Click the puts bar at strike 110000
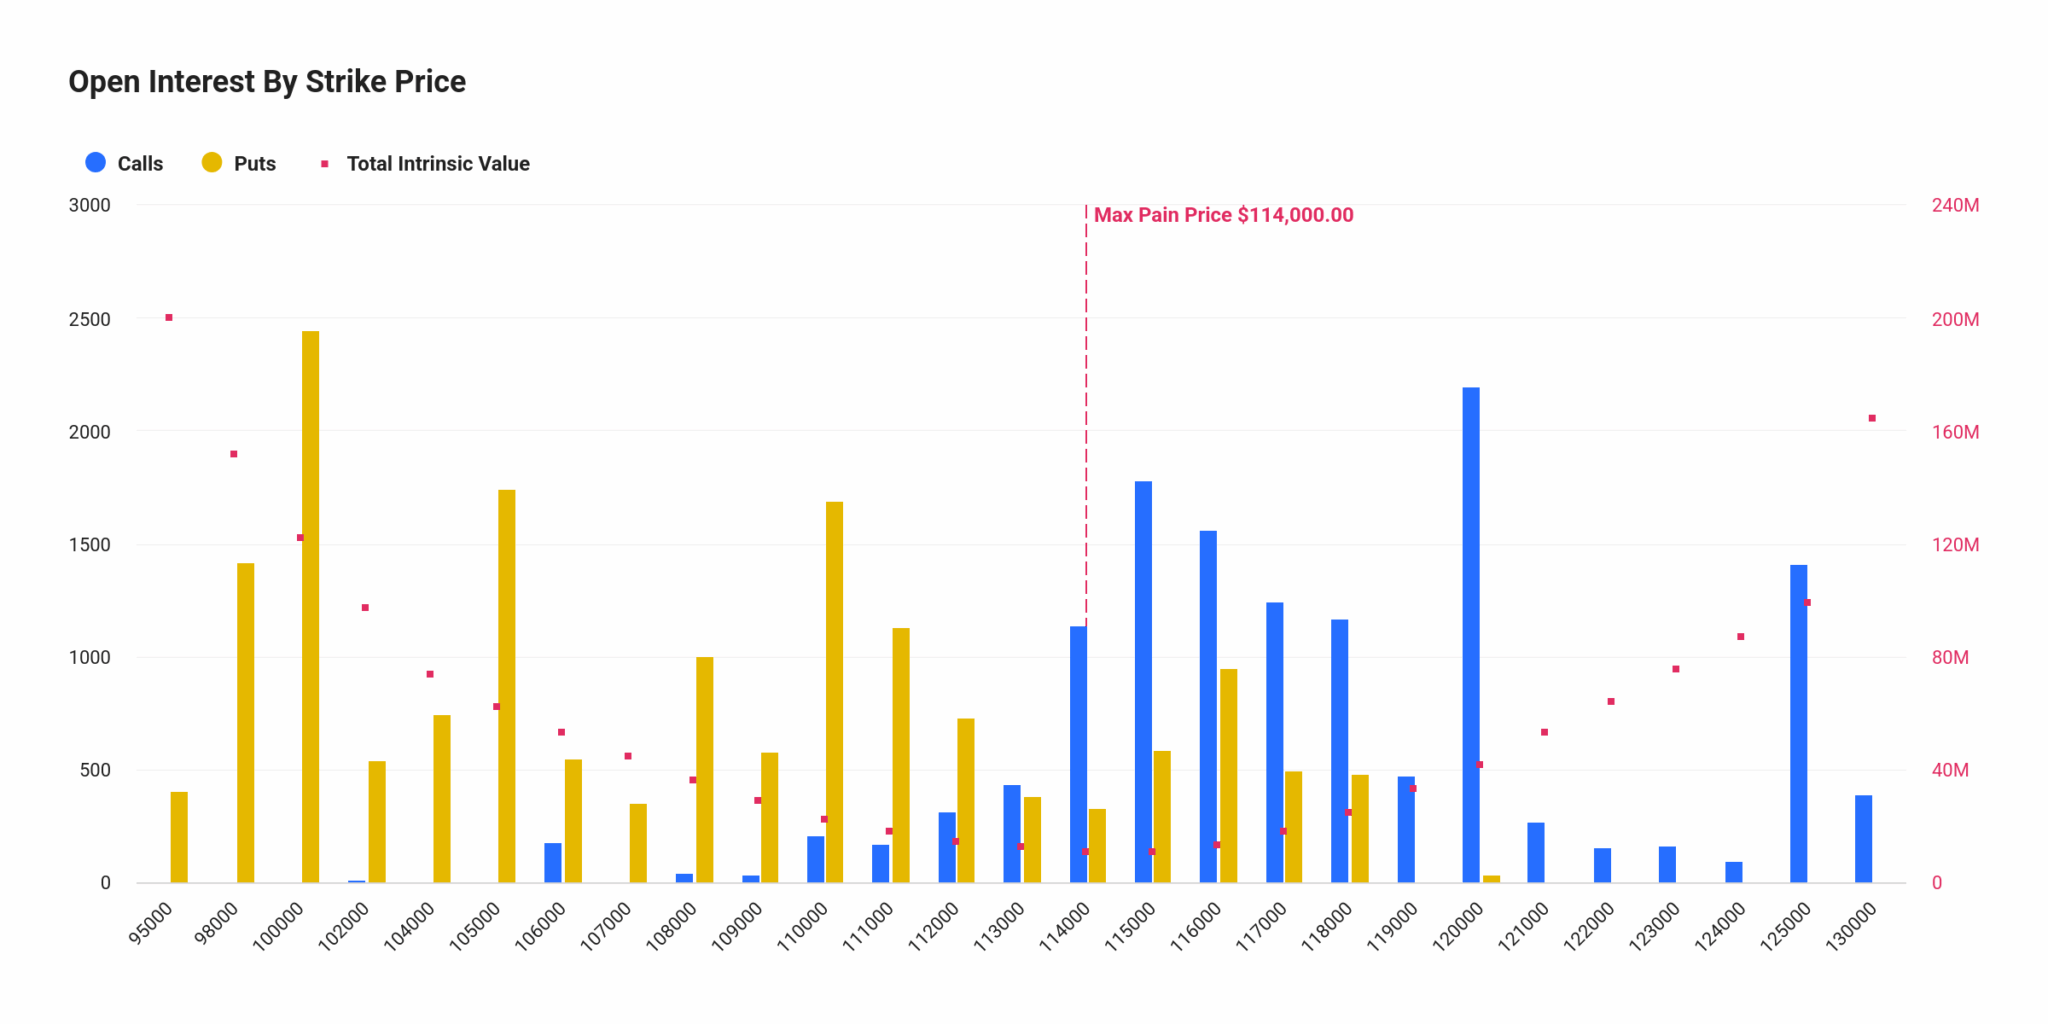Image resolution: width=2048 pixels, height=1024 pixels. pos(834,692)
